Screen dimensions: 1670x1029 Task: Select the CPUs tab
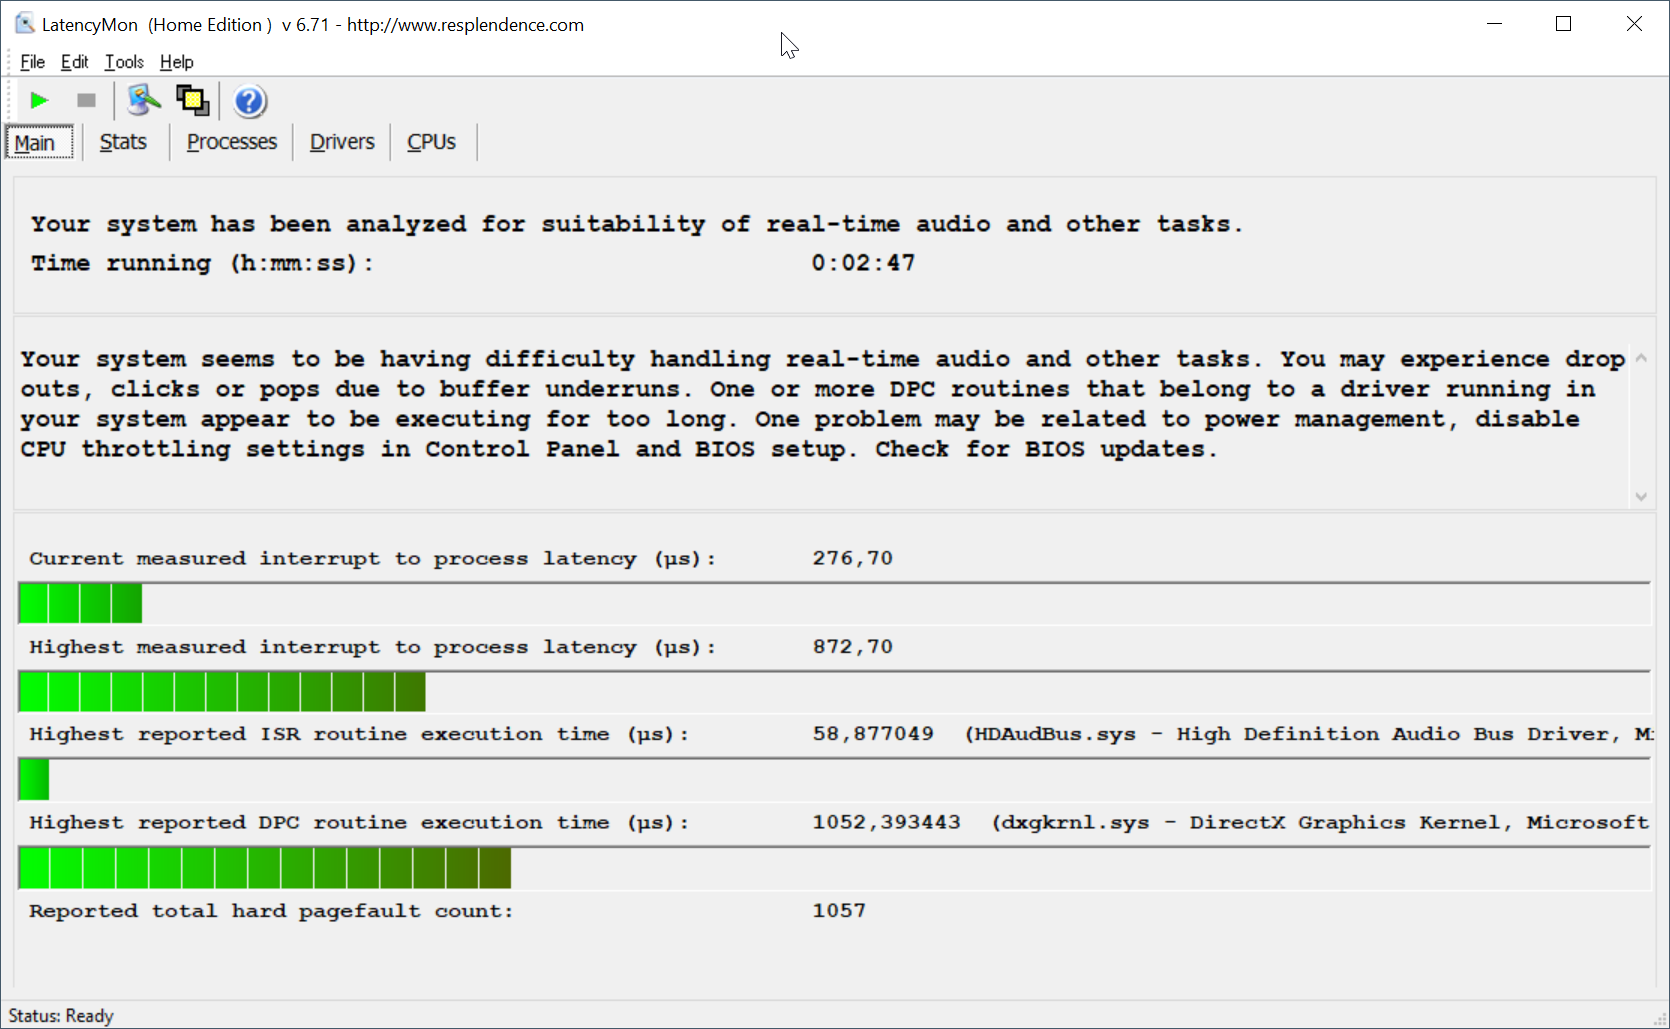click(431, 142)
